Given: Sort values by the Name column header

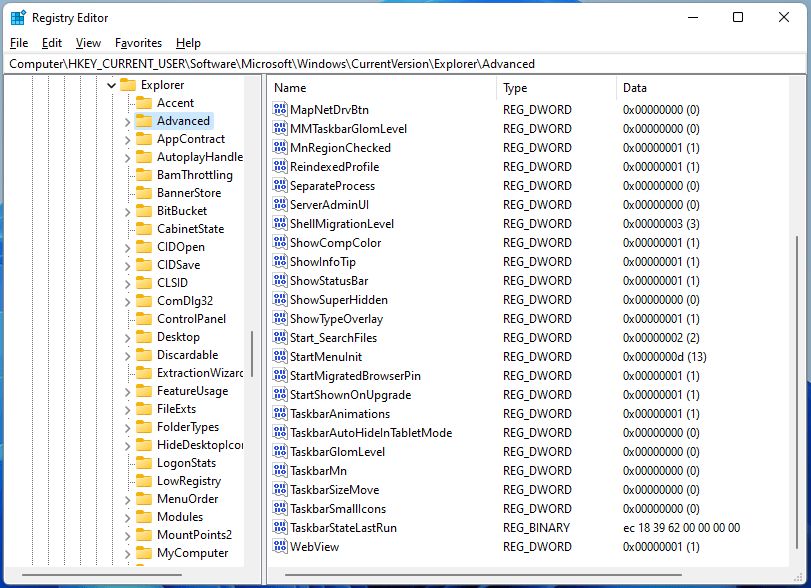Looking at the screenshot, I should (x=383, y=88).
